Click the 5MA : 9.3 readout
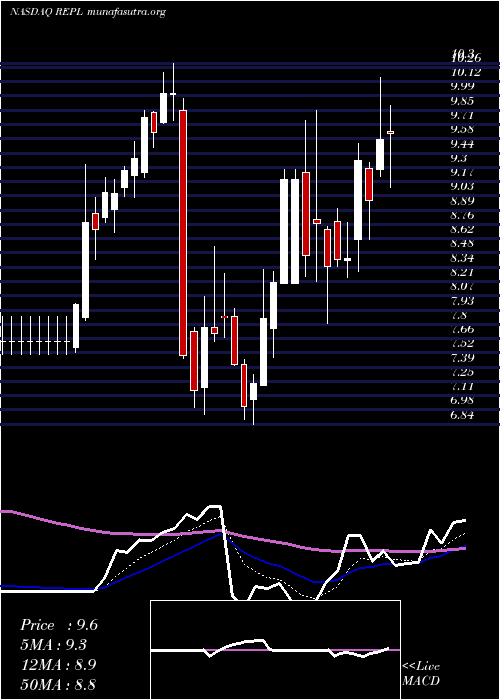Image resolution: width=500 pixels, height=700 pixels. point(54,645)
